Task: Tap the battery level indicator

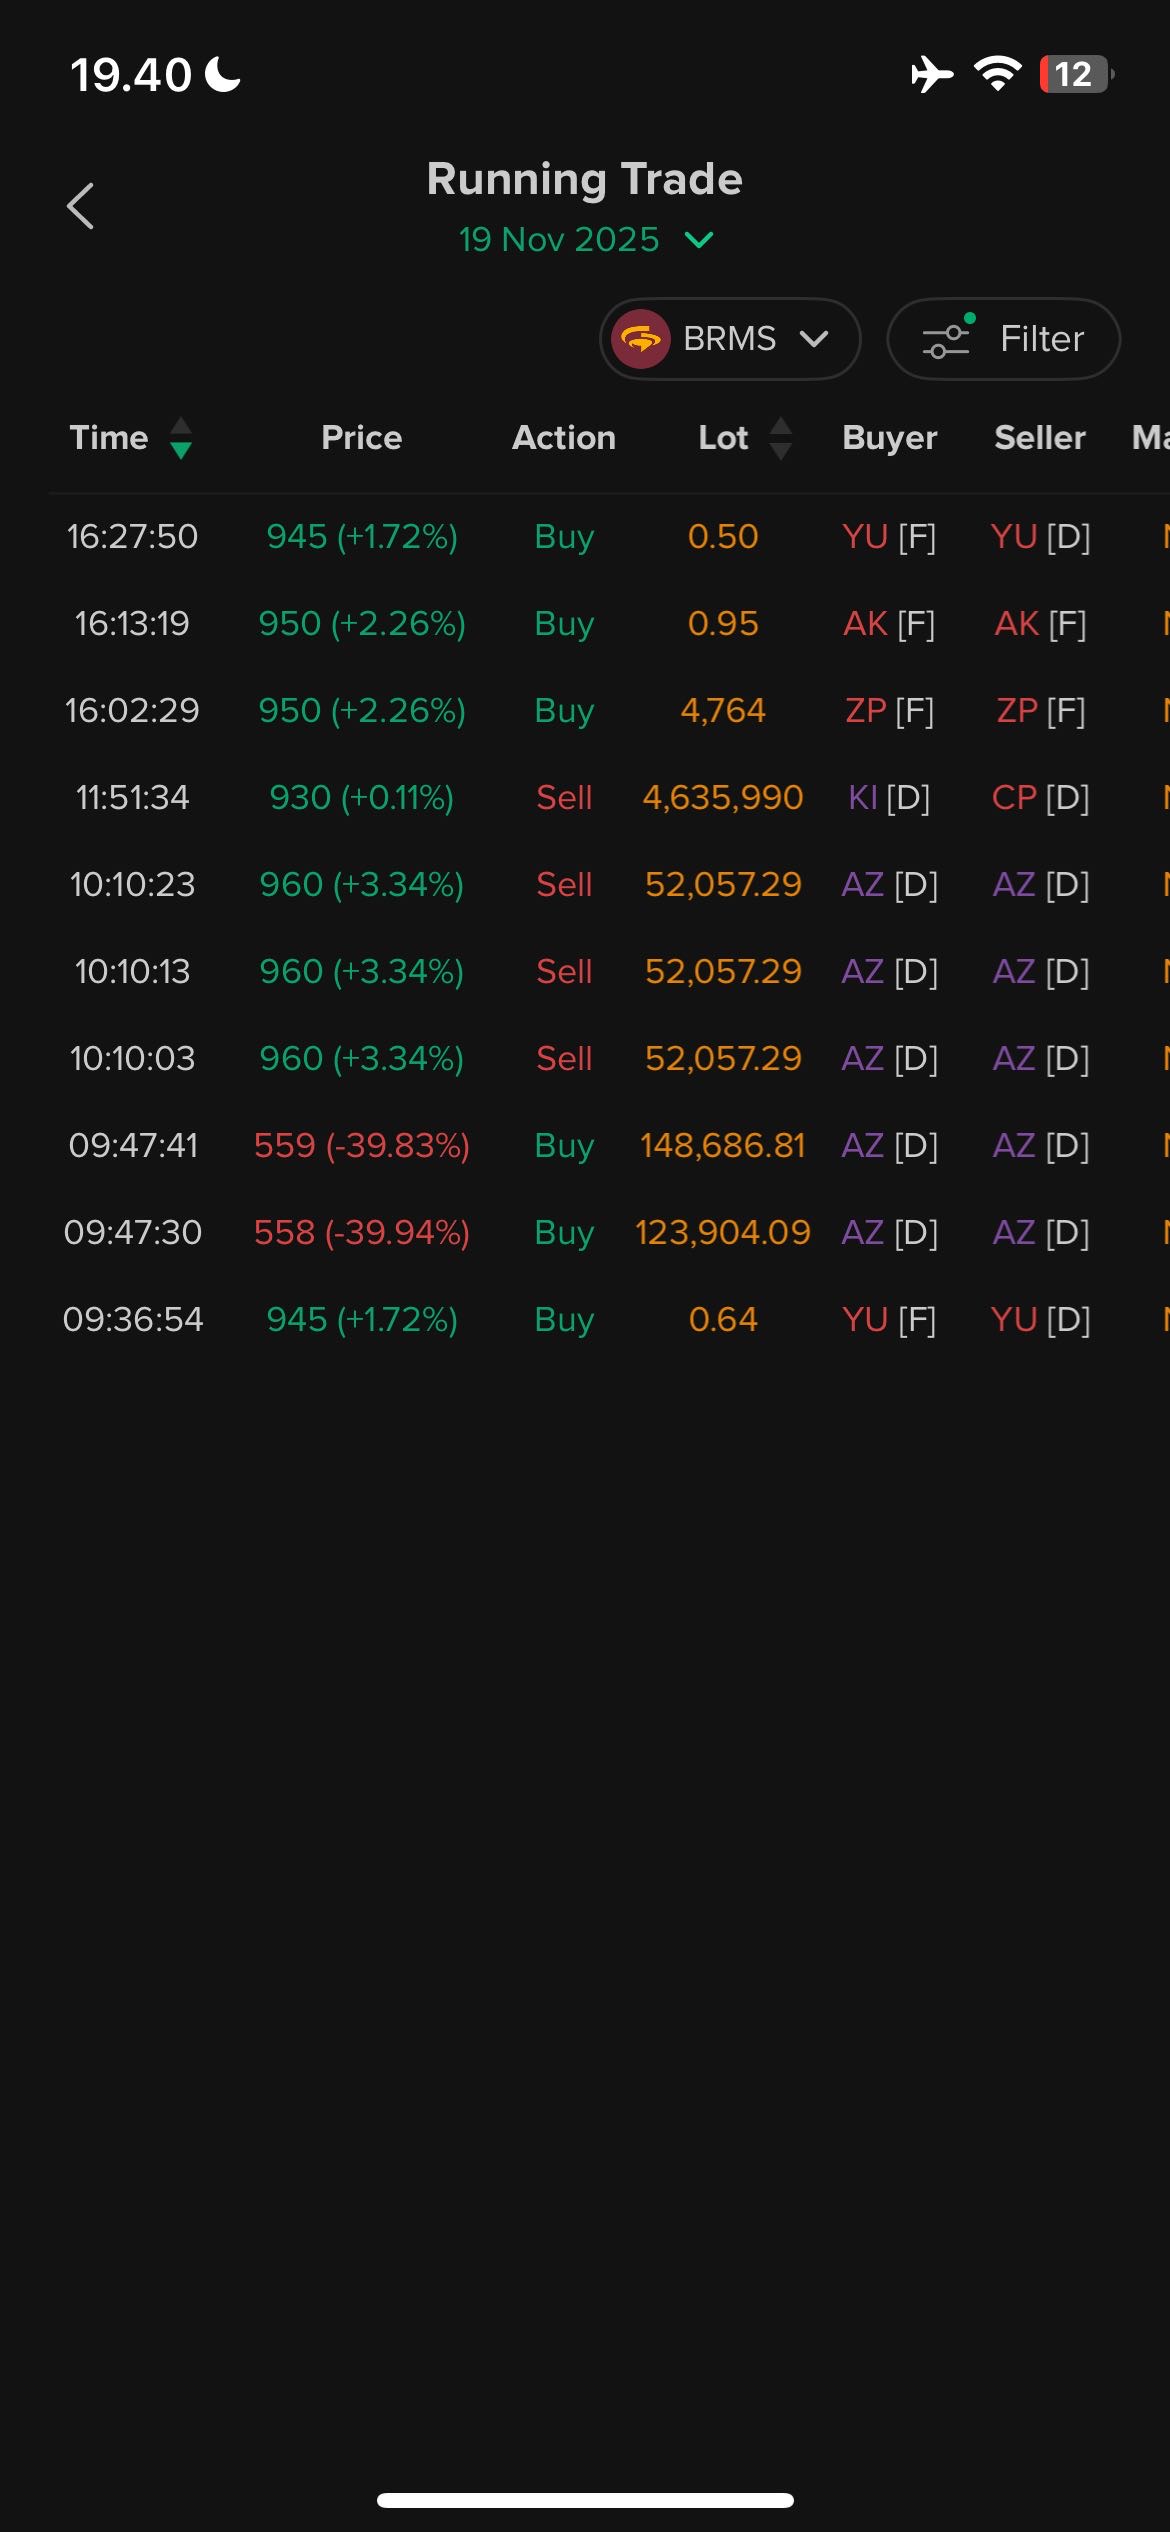Action: pos(1076,74)
